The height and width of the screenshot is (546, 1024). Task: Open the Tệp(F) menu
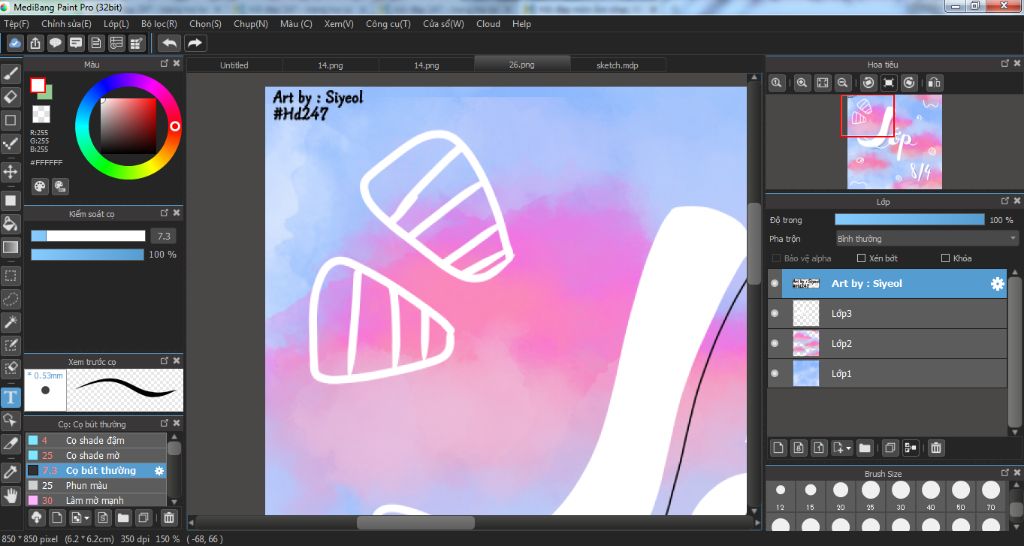pyautogui.click(x=16, y=24)
